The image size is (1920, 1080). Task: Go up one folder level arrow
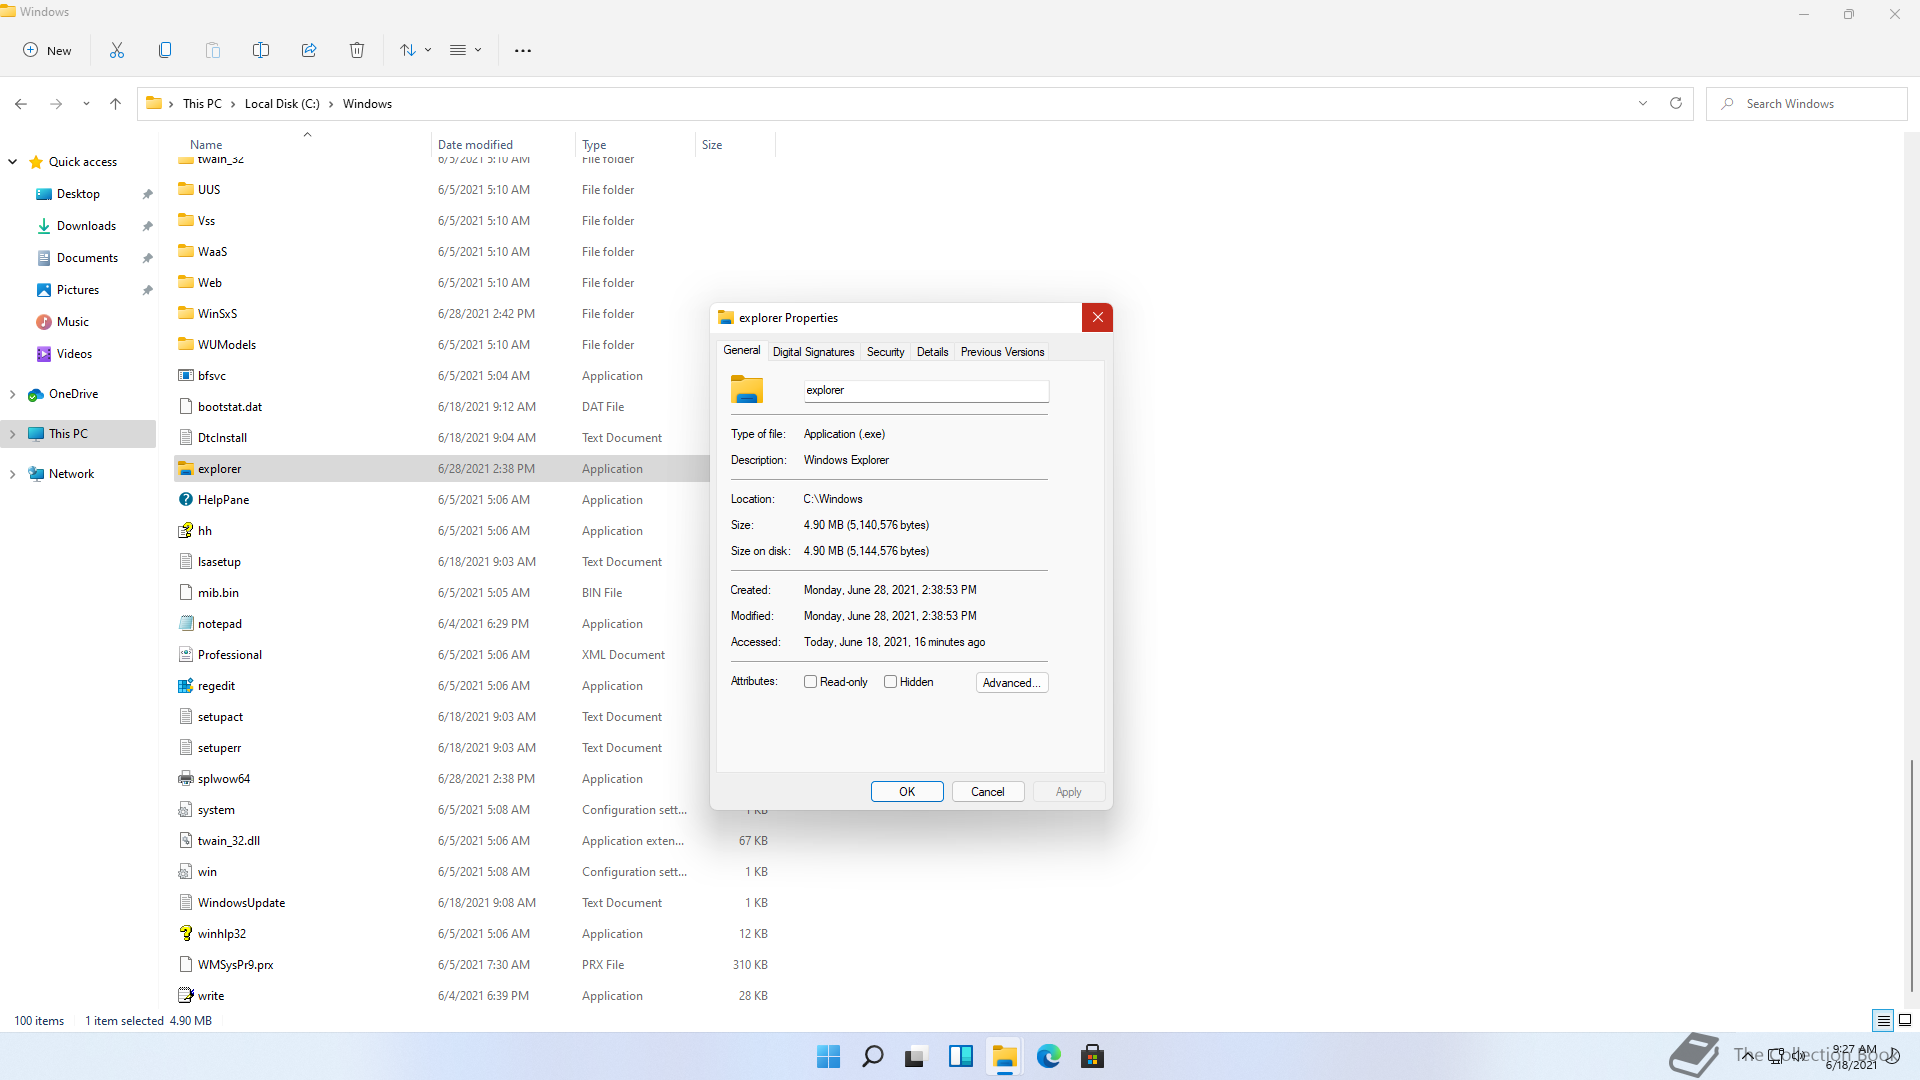(116, 104)
